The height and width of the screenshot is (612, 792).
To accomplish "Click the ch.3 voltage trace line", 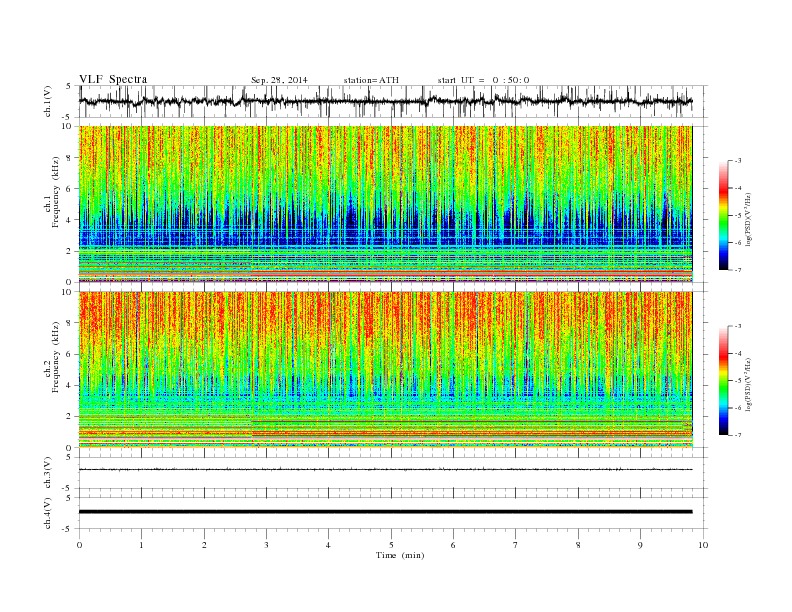I will (386, 470).
